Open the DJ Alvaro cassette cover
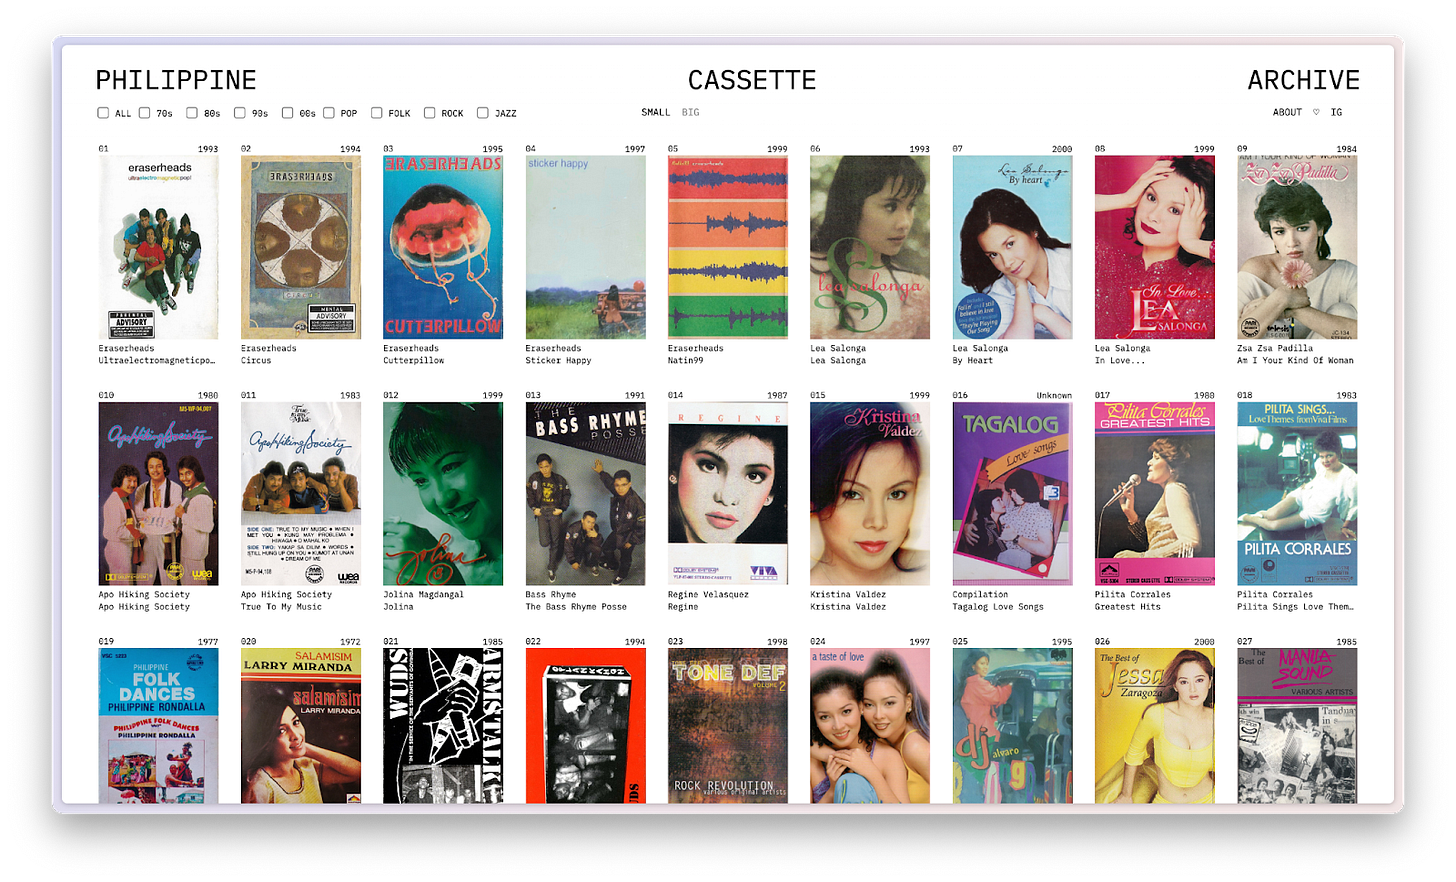The image size is (1456, 882). (1012, 726)
